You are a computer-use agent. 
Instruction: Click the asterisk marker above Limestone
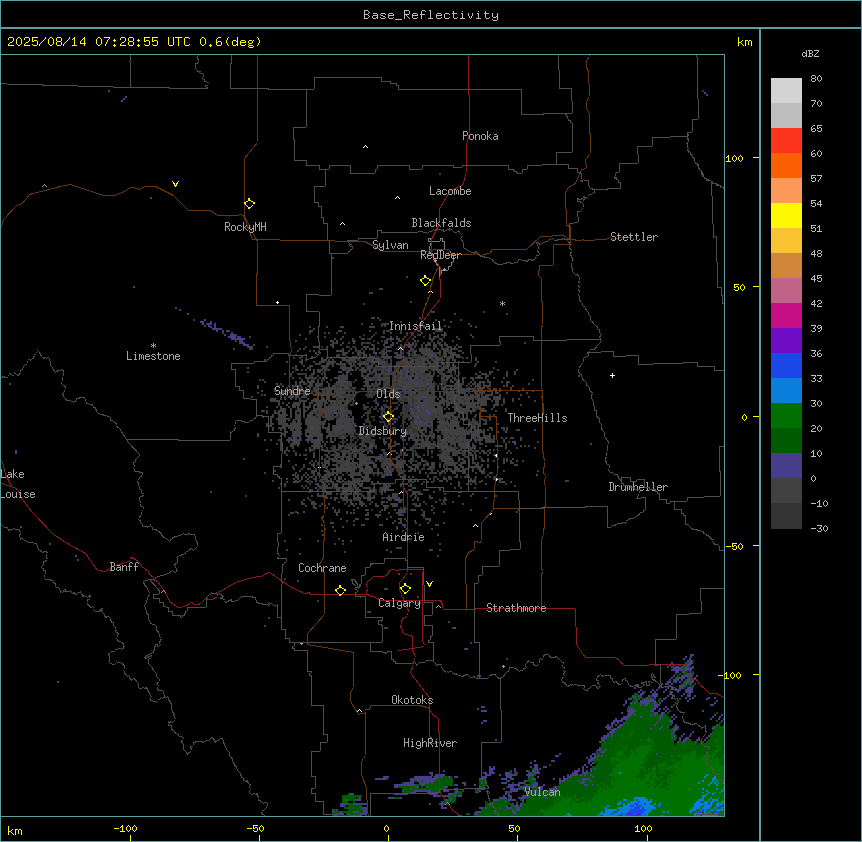[x=153, y=346]
